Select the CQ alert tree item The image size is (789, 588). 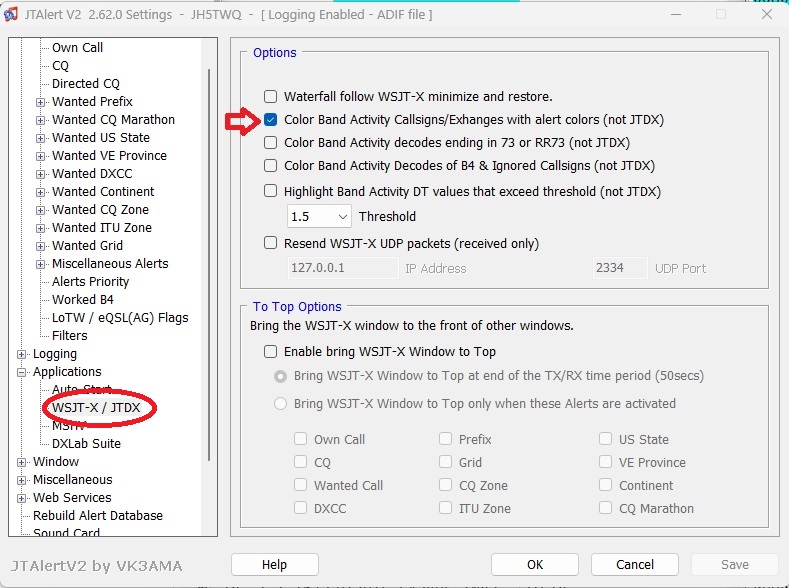[60, 65]
